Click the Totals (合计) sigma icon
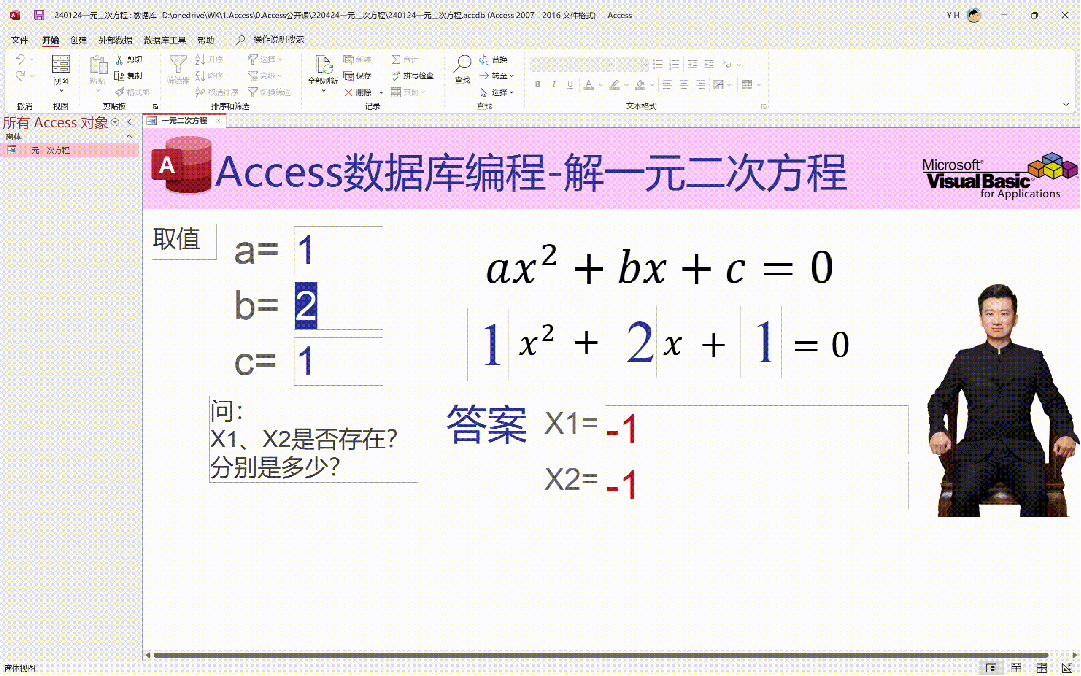This screenshot has width=1081, height=676. pyautogui.click(x=396, y=60)
